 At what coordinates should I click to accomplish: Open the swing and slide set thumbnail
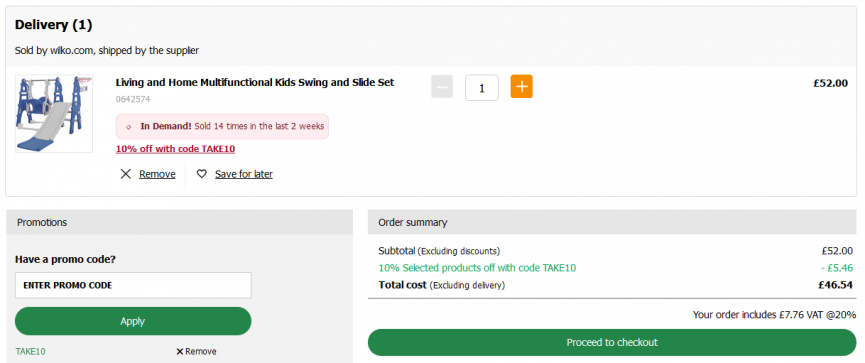click(x=54, y=114)
